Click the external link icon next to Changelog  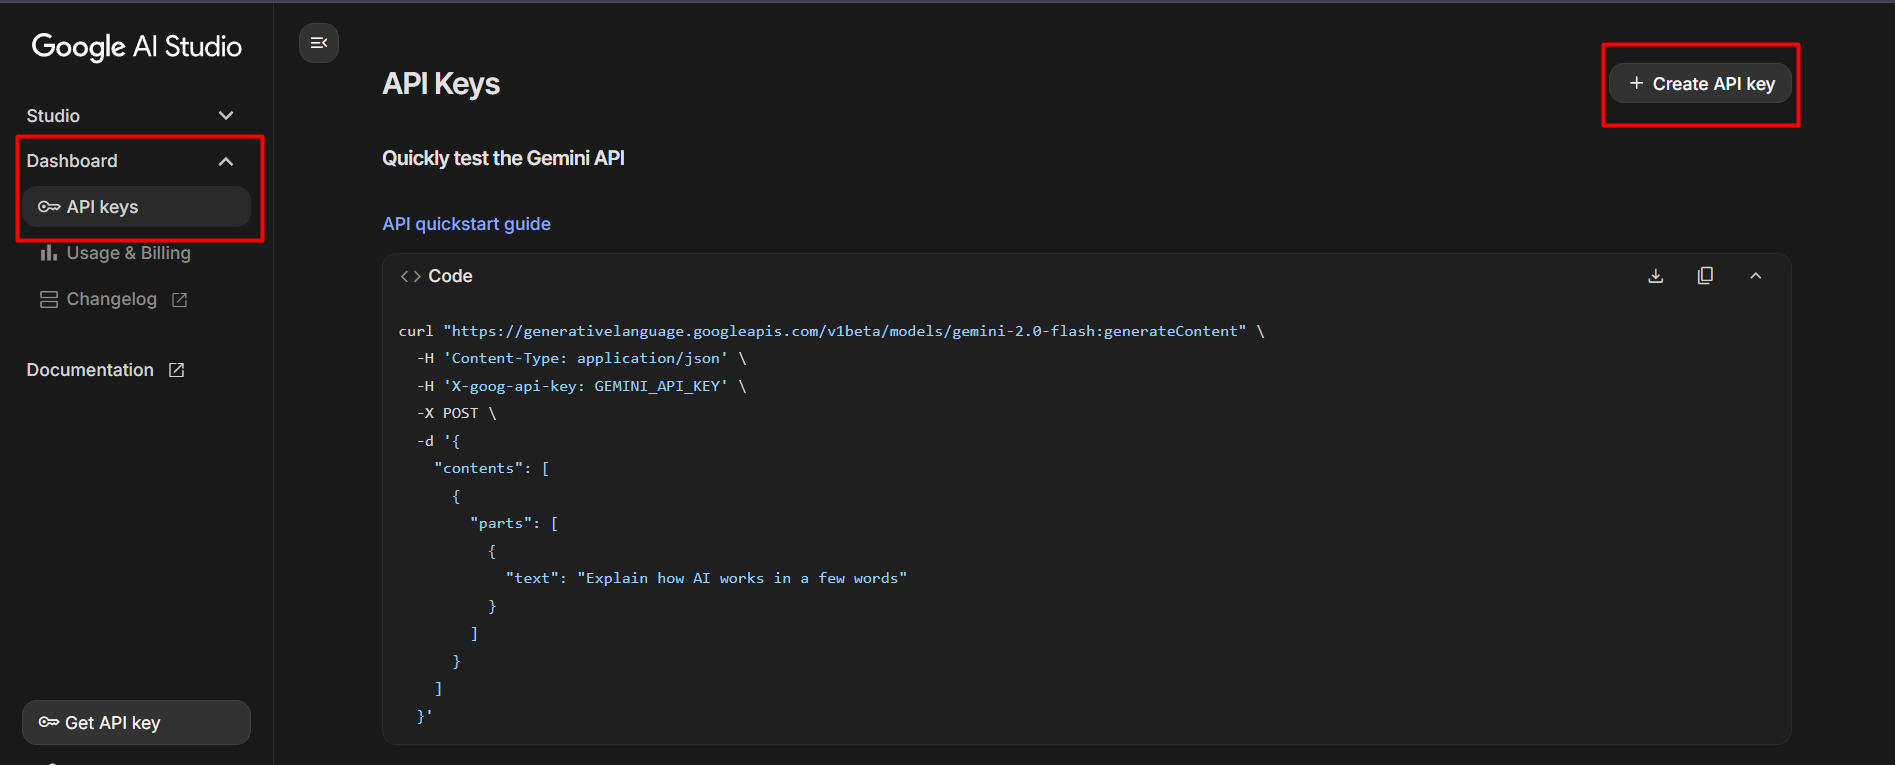pos(180,300)
